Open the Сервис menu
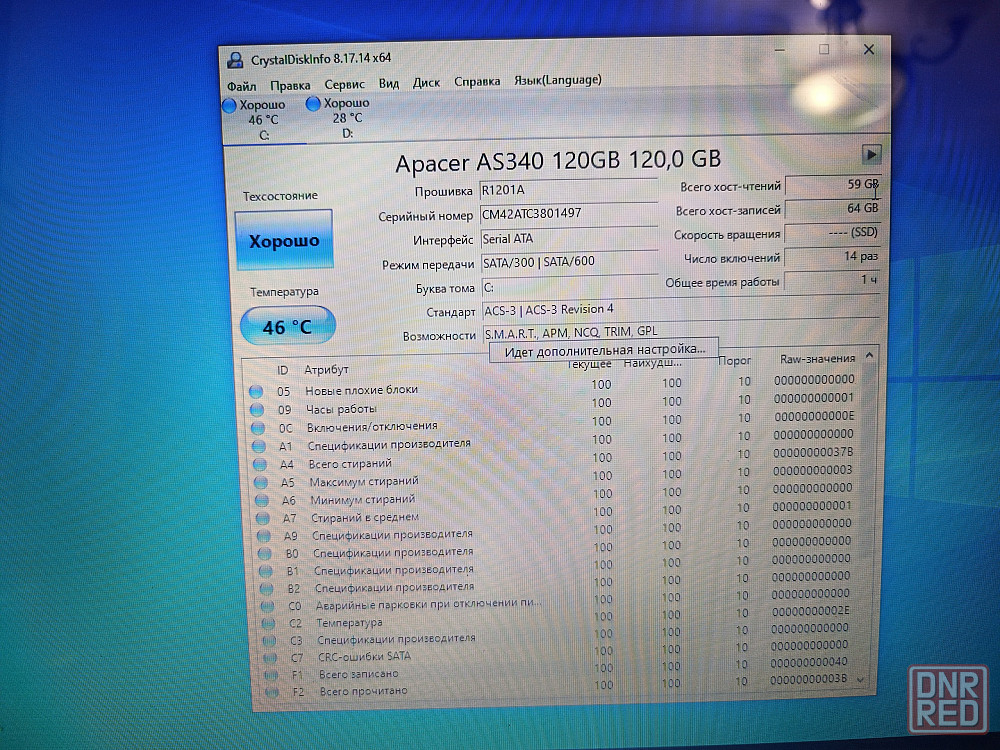The image size is (1000, 750). (x=345, y=84)
